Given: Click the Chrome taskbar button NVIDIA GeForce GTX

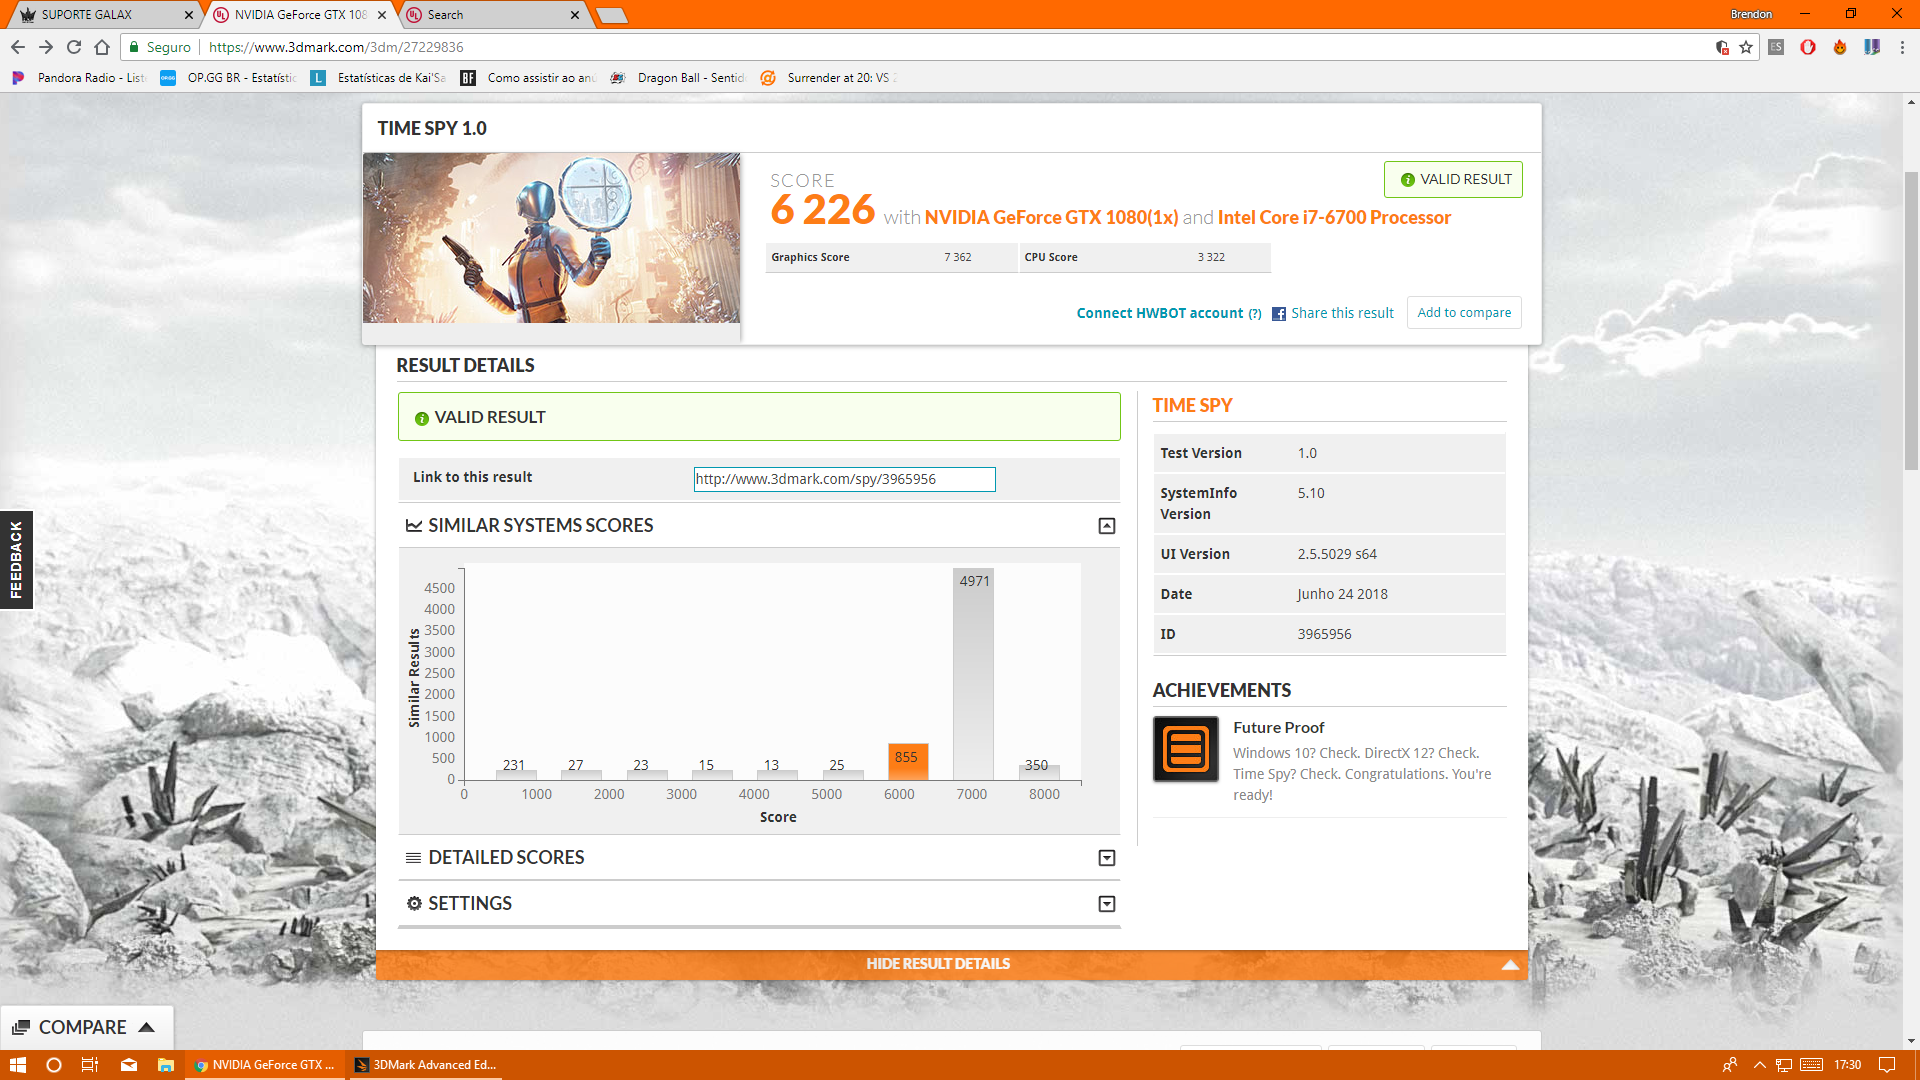Looking at the screenshot, I should [x=265, y=1065].
